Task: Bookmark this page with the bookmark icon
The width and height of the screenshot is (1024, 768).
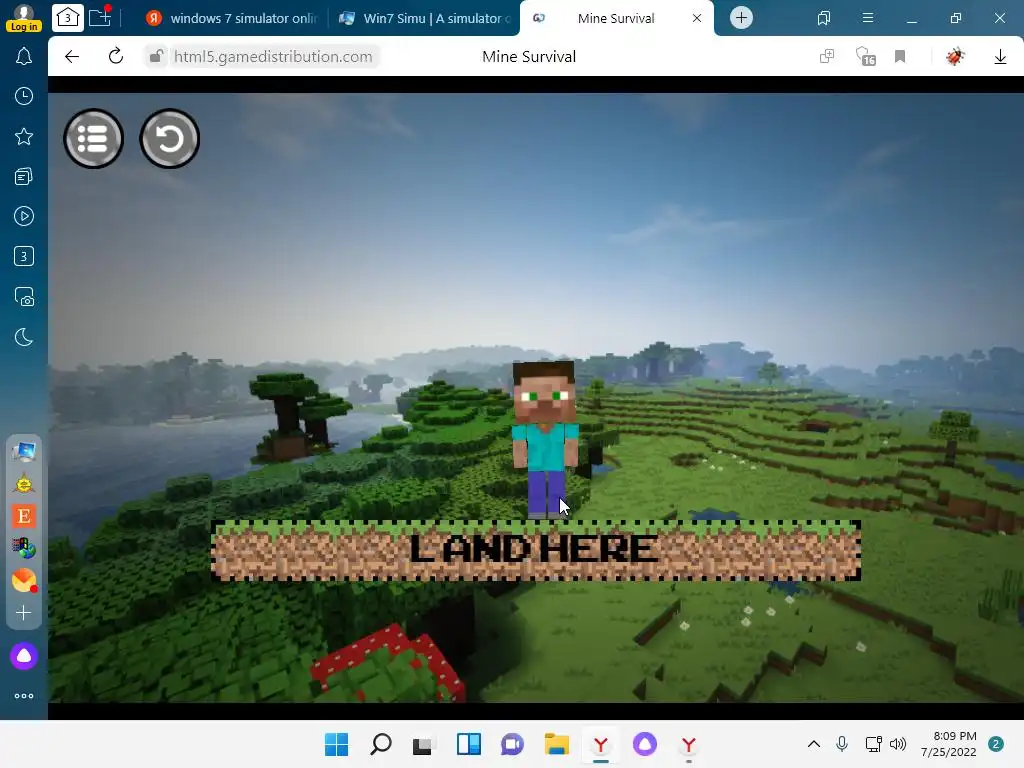Action: (x=900, y=57)
